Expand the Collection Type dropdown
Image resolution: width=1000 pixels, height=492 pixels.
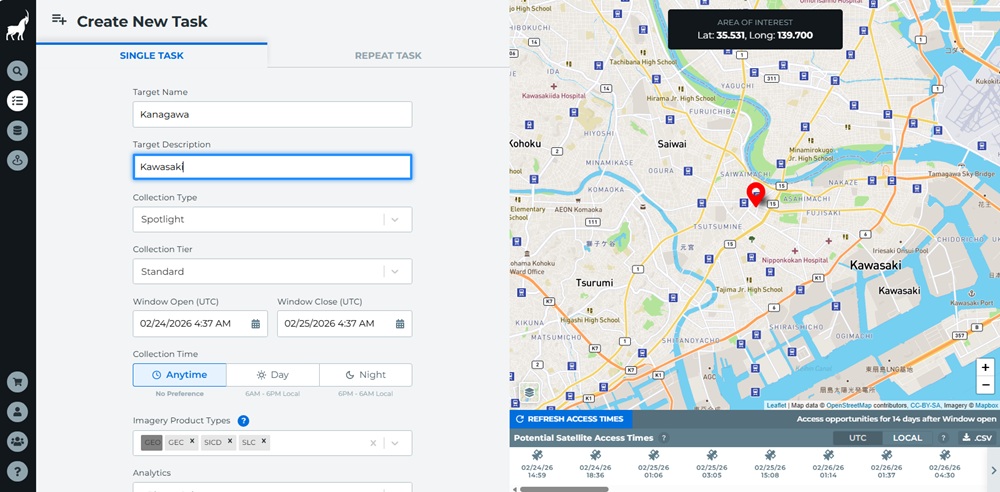click(x=396, y=220)
